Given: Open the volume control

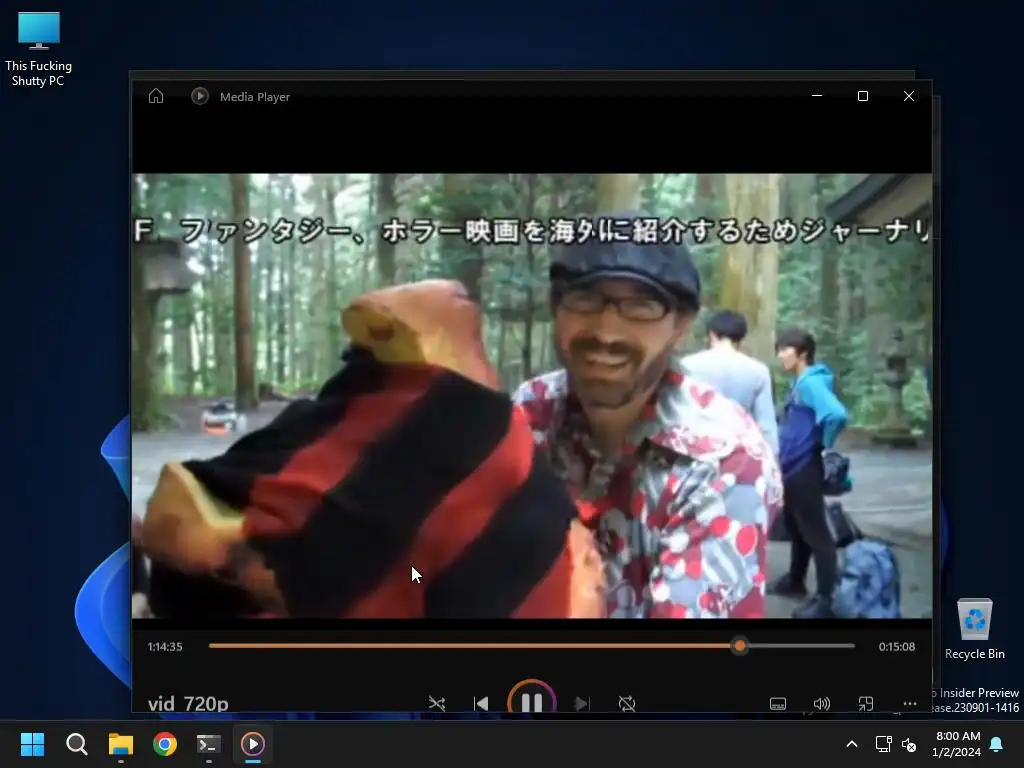Looking at the screenshot, I should 822,703.
